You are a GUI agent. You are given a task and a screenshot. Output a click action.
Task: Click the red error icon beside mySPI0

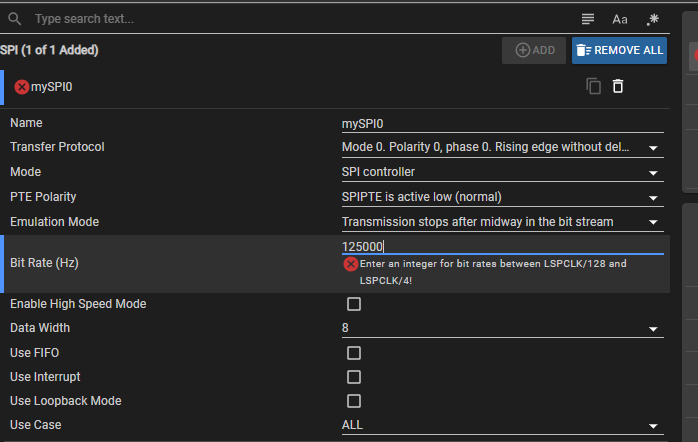(22, 87)
